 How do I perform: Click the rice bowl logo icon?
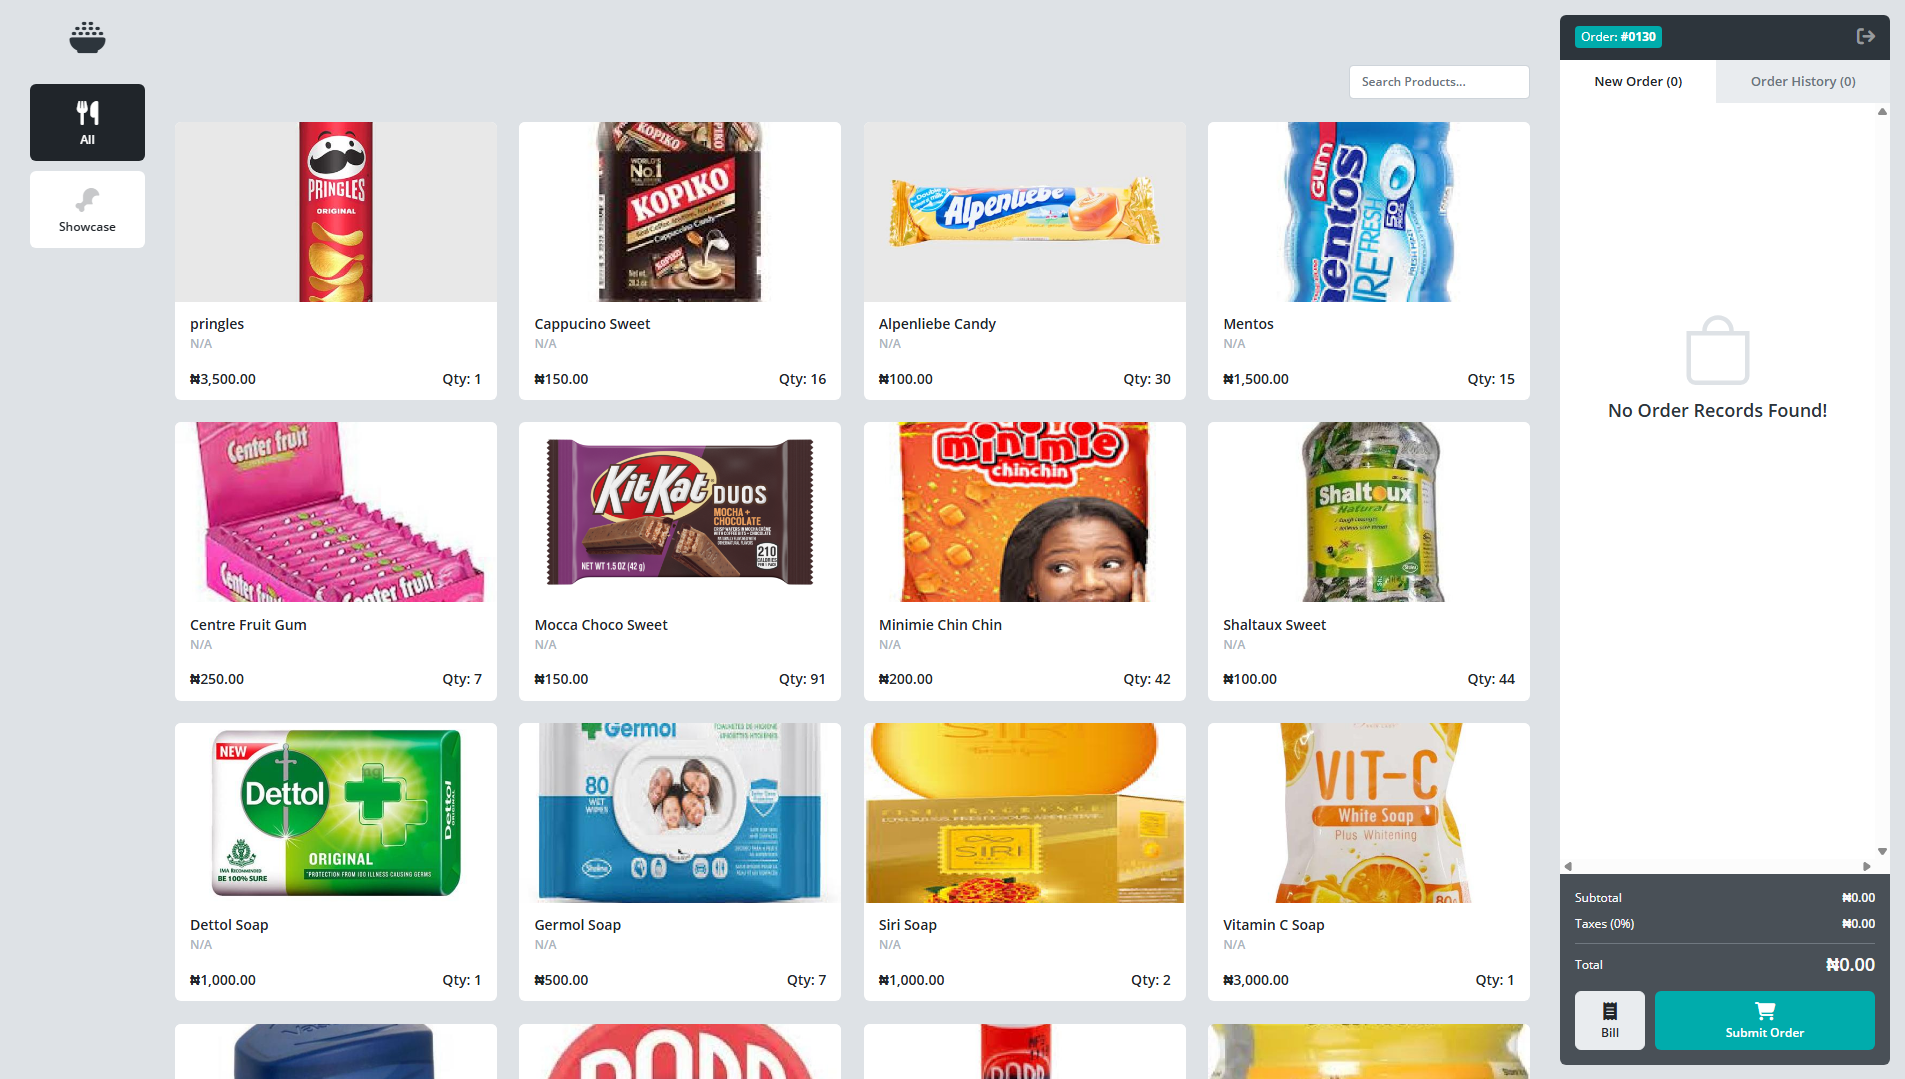point(87,37)
